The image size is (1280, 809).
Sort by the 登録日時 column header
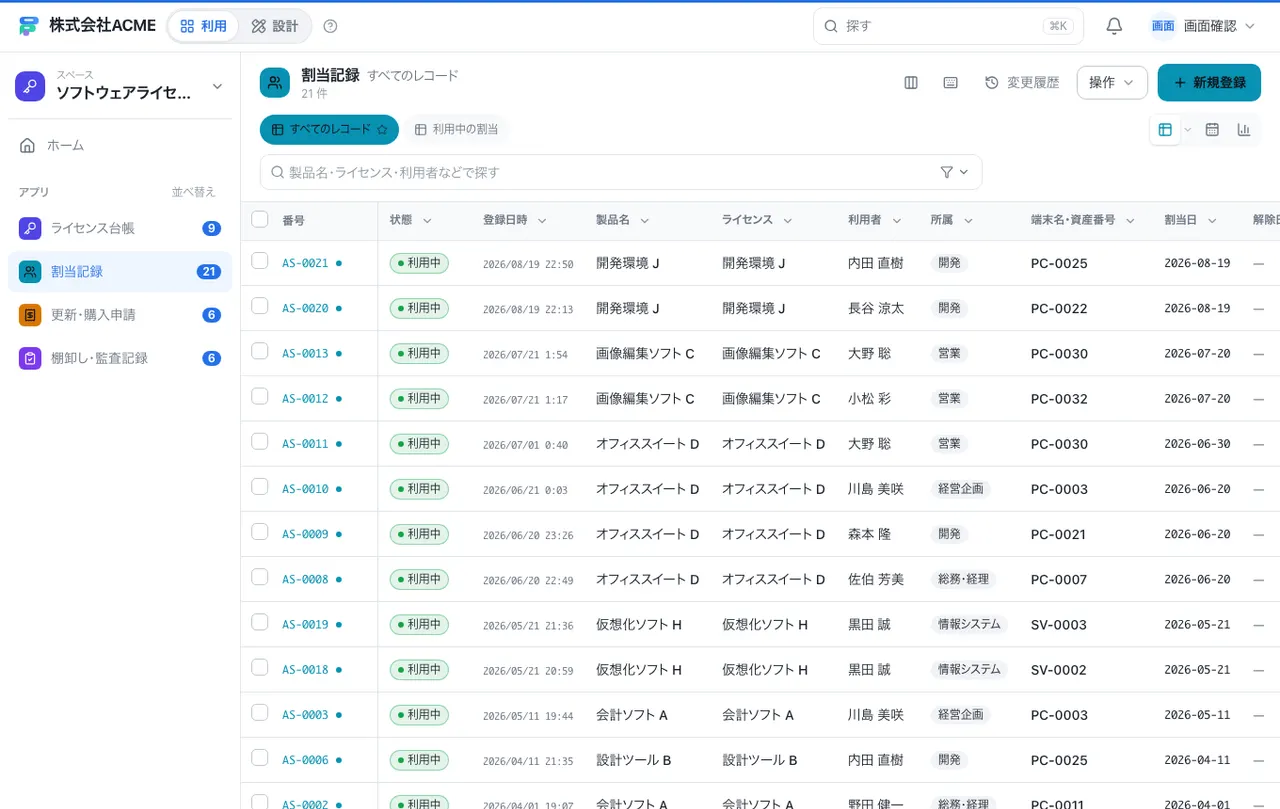[505, 220]
